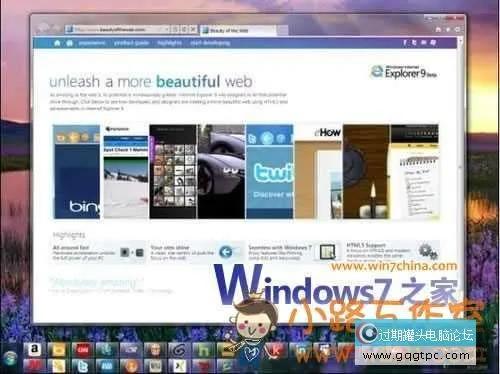Open the 'experience' nav menu item
The width and height of the screenshot is (500, 374).
[x=92, y=43]
